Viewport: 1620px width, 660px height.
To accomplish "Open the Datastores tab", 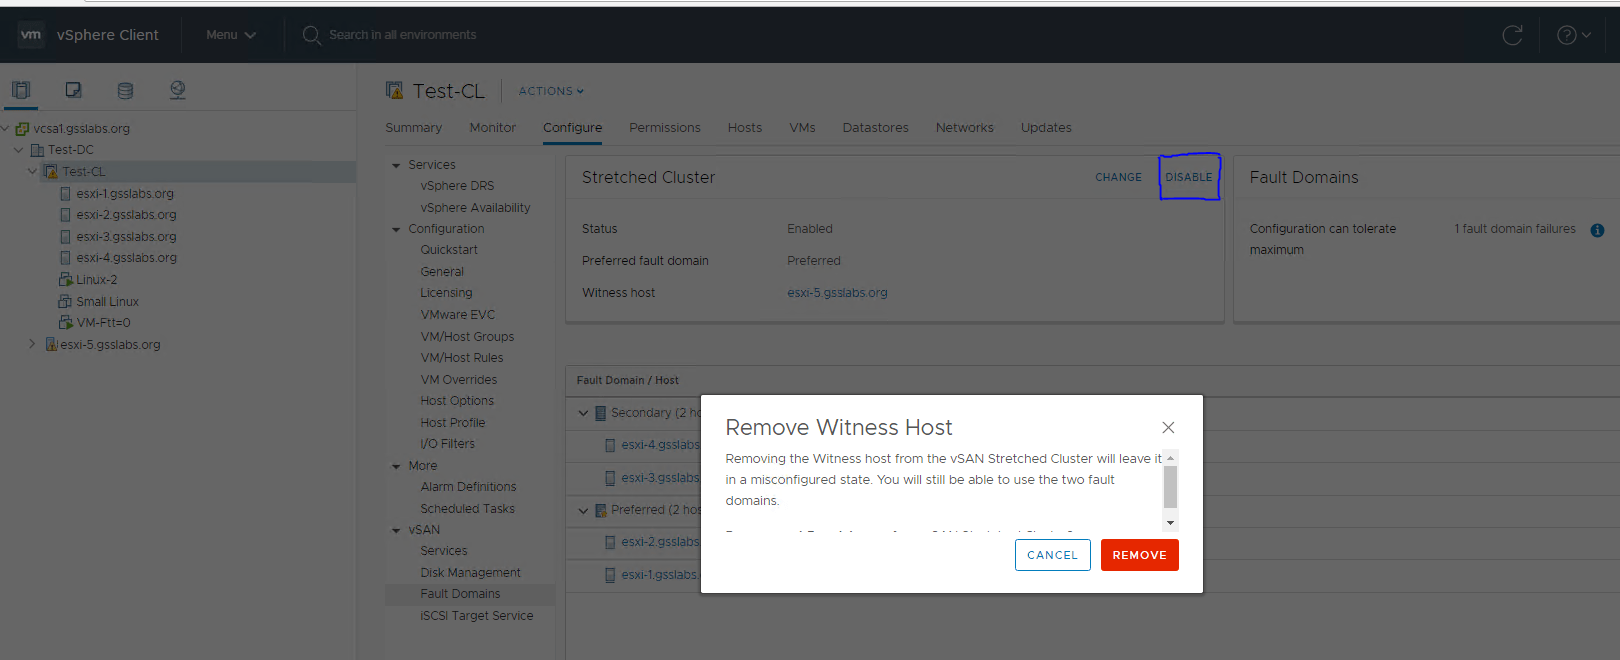I will (875, 128).
